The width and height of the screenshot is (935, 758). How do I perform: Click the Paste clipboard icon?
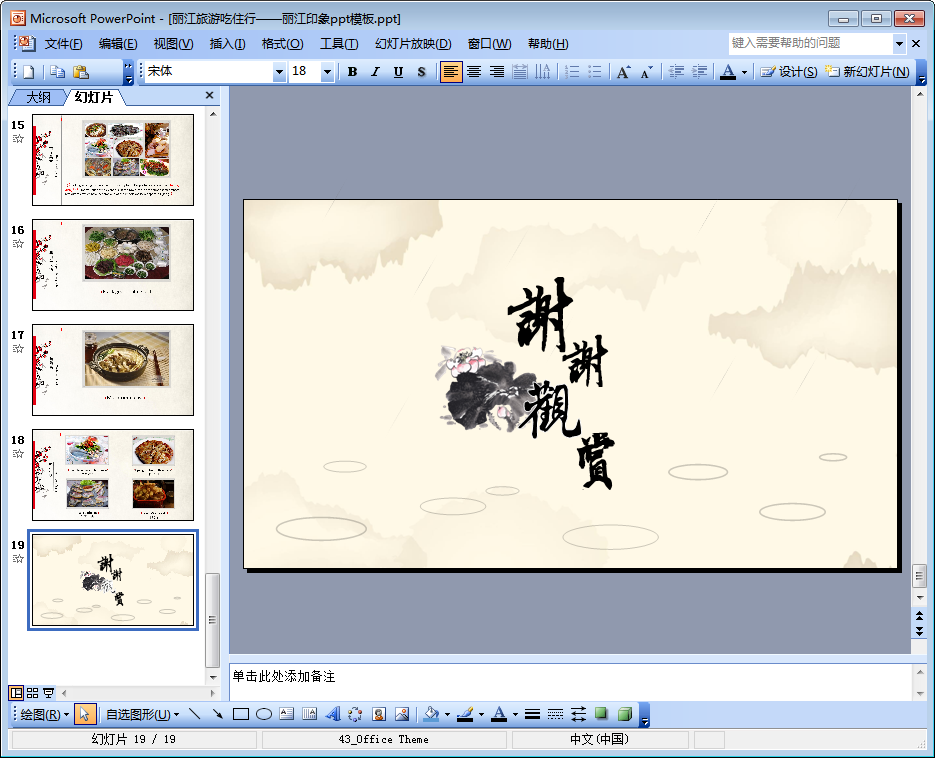81,72
